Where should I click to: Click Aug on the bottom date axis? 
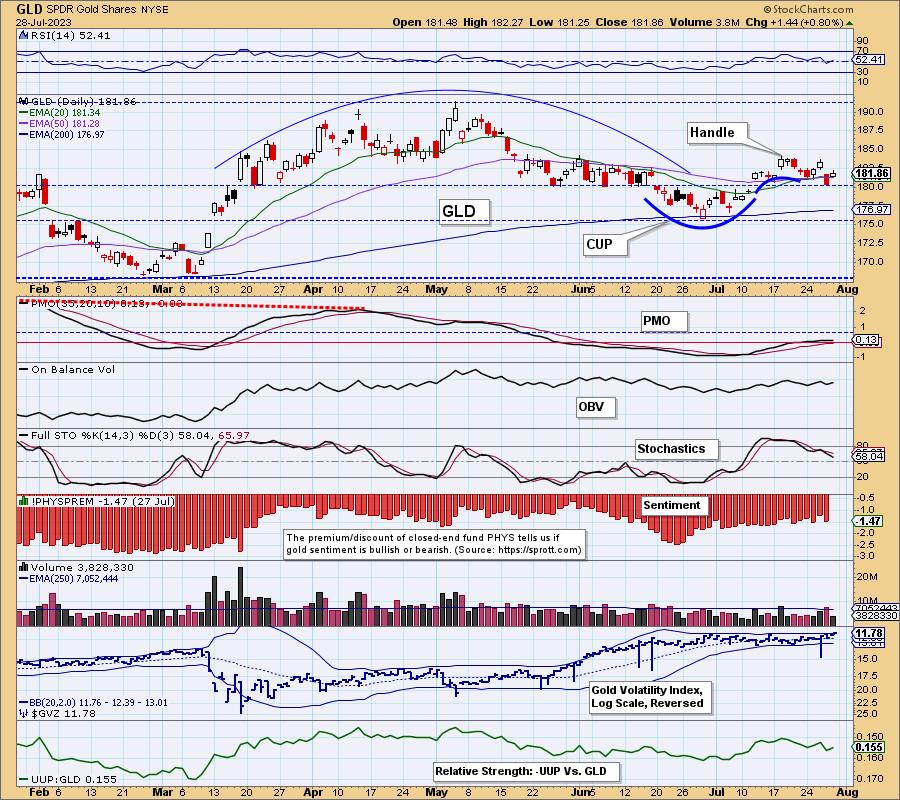pos(847,792)
